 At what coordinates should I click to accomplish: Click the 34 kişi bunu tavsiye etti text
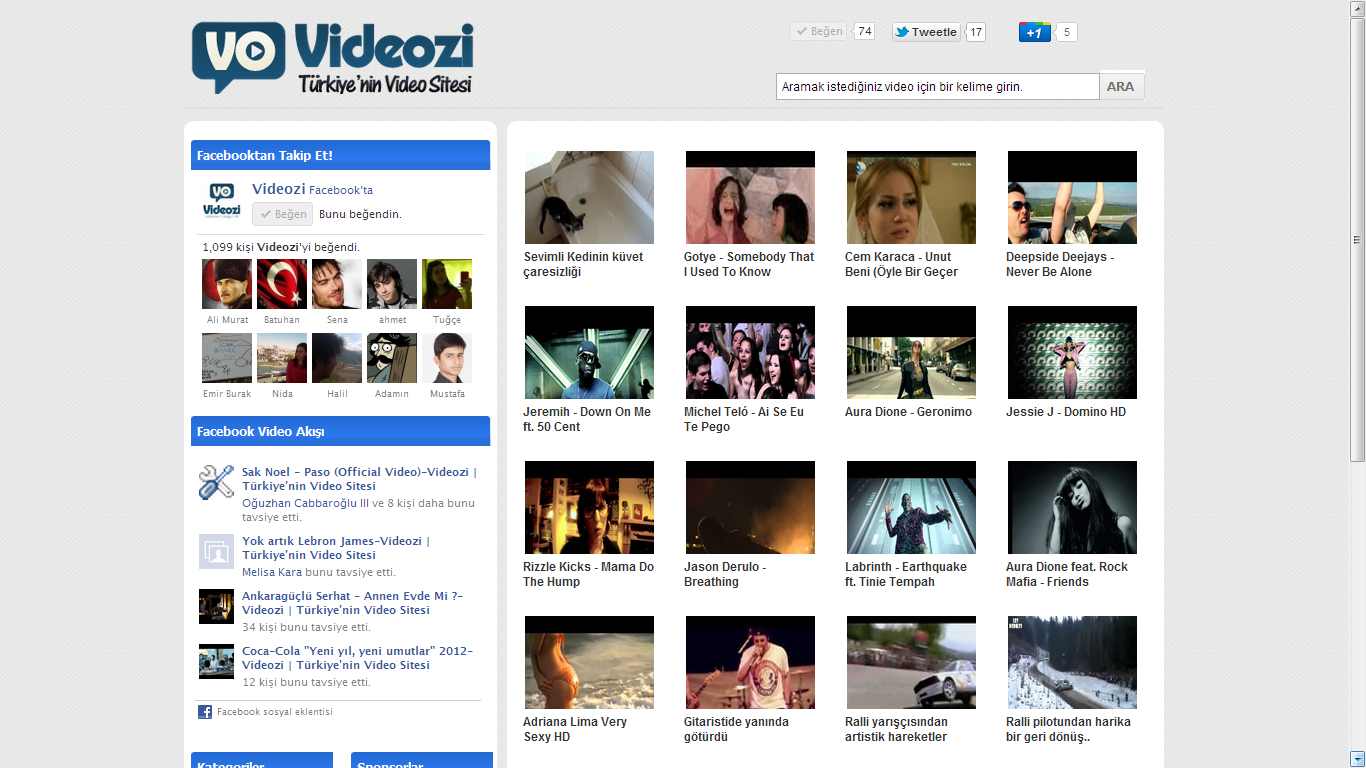(x=306, y=627)
